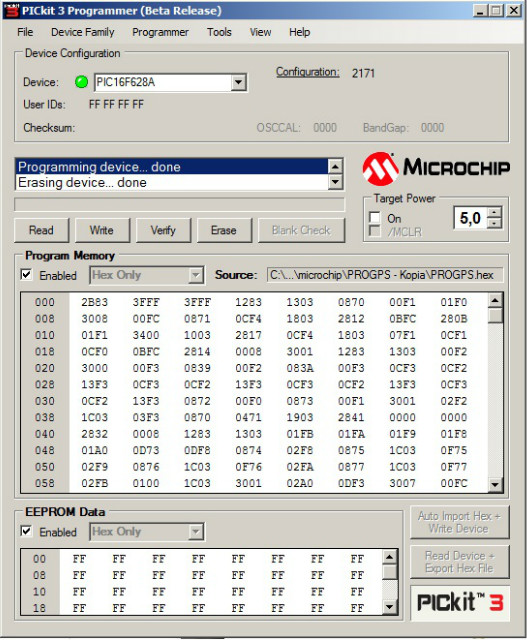Toggle the /MCLR checkbox
Image resolution: width=527 pixels, height=640 pixels.
[374, 231]
